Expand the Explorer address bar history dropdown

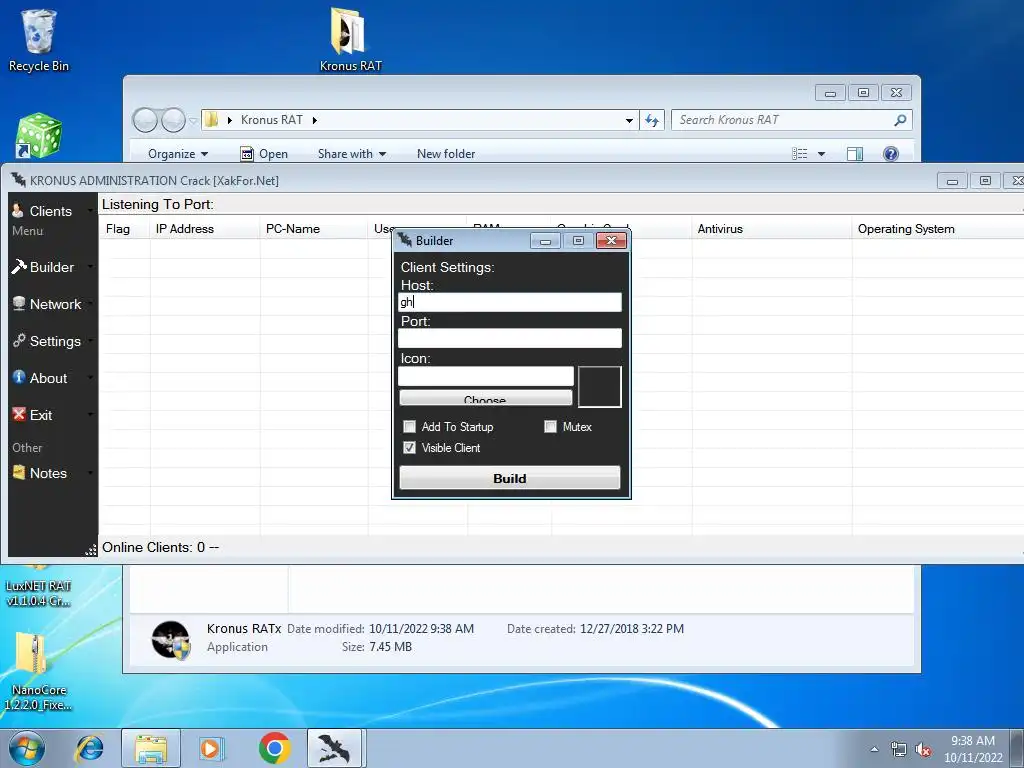click(x=629, y=120)
